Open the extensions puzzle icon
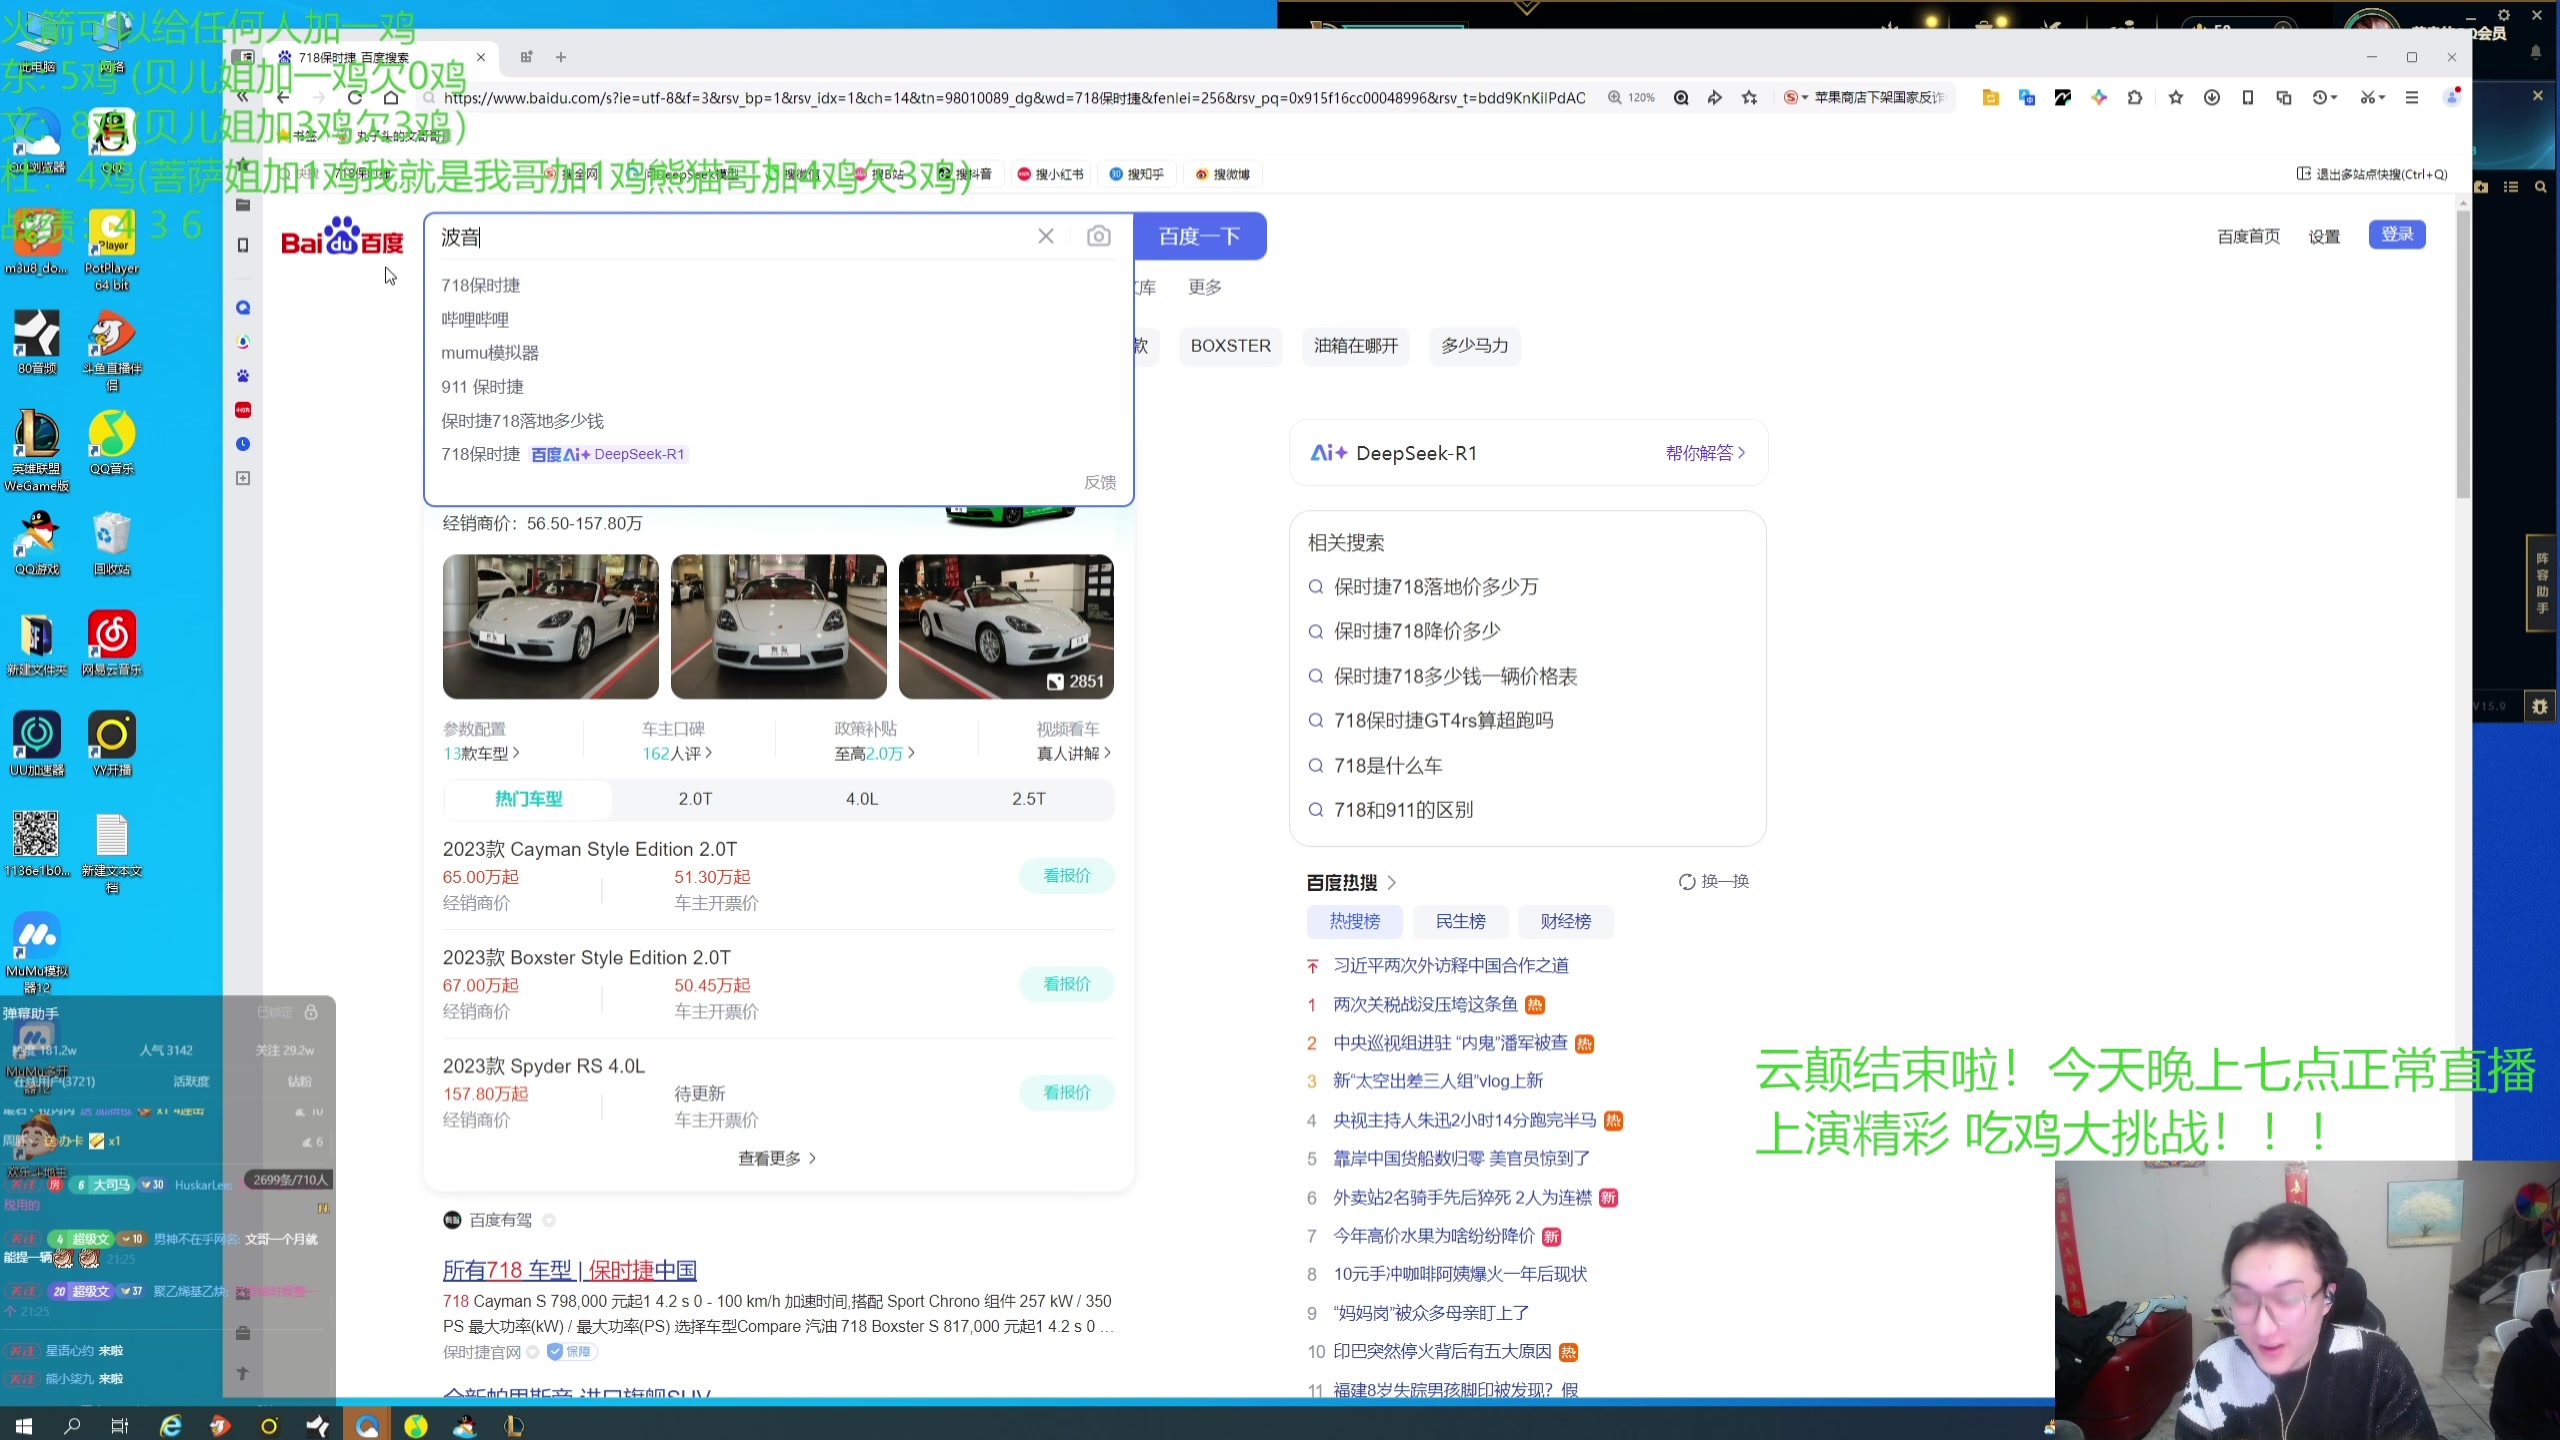The height and width of the screenshot is (1440, 2560). pyautogui.click(x=2135, y=97)
